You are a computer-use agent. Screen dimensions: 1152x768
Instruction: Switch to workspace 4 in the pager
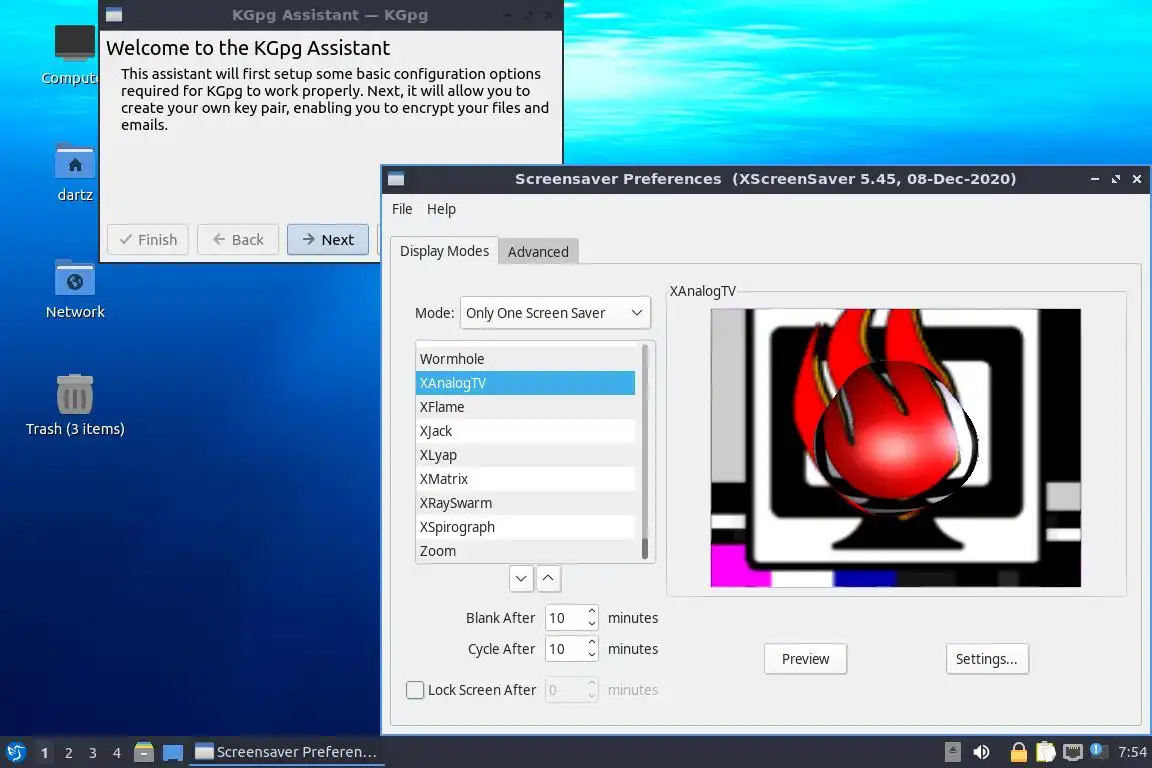(117, 753)
